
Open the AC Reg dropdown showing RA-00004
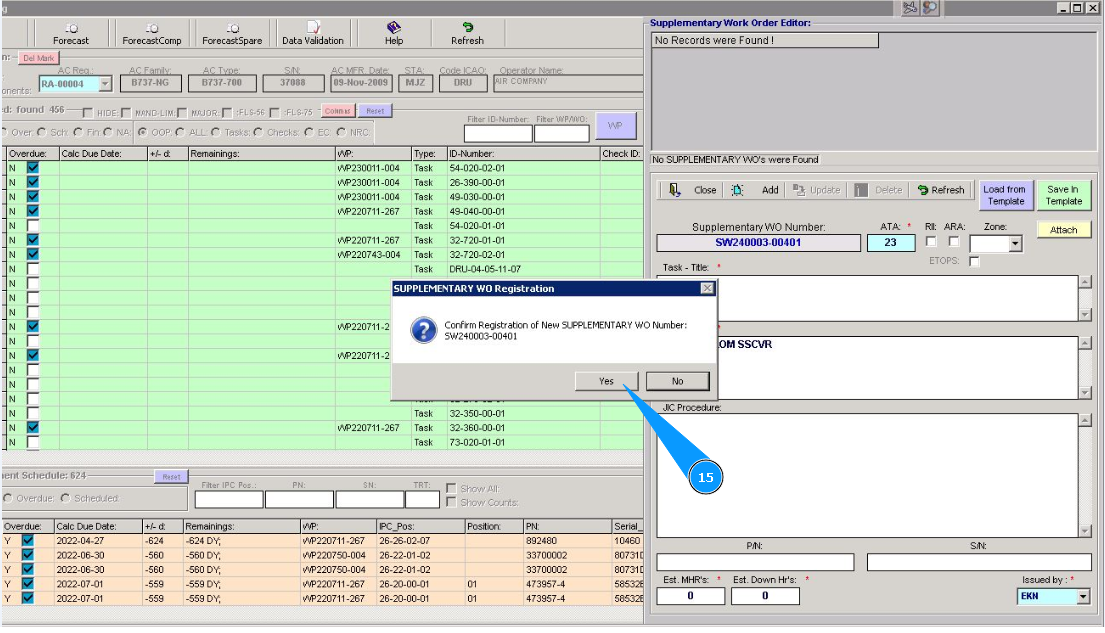tap(105, 85)
